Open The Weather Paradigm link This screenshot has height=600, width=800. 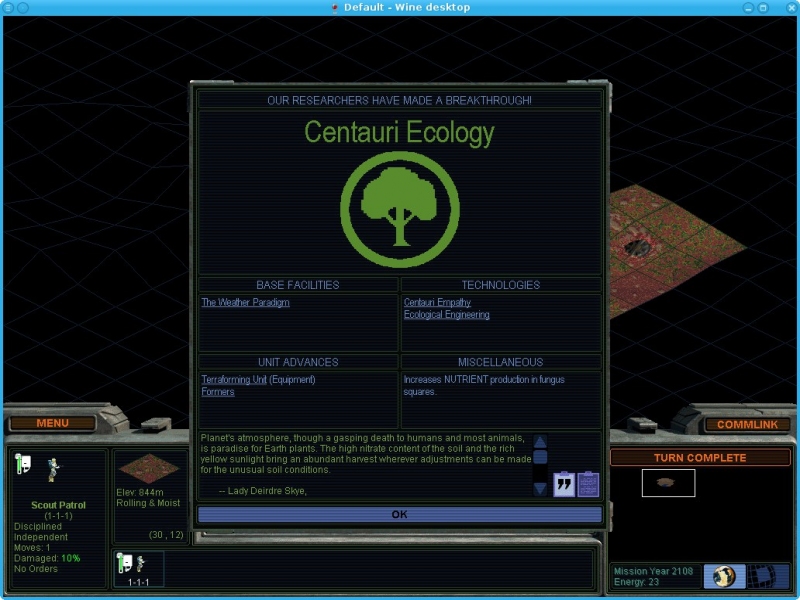point(245,302)
